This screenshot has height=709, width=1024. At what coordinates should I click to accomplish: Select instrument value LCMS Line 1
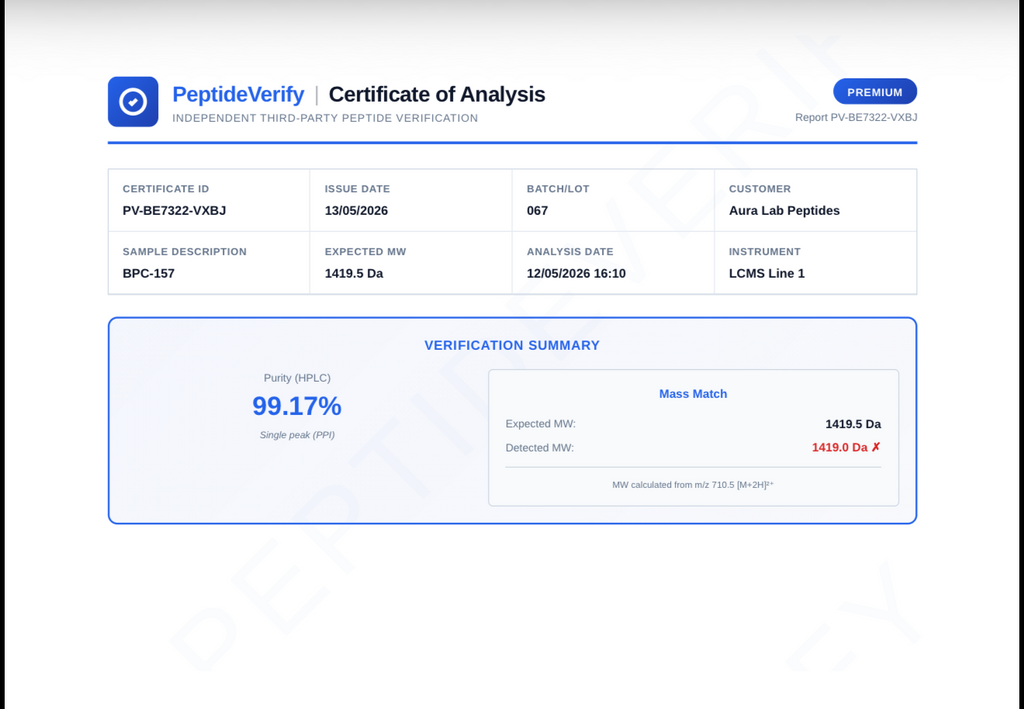[767, 274]
